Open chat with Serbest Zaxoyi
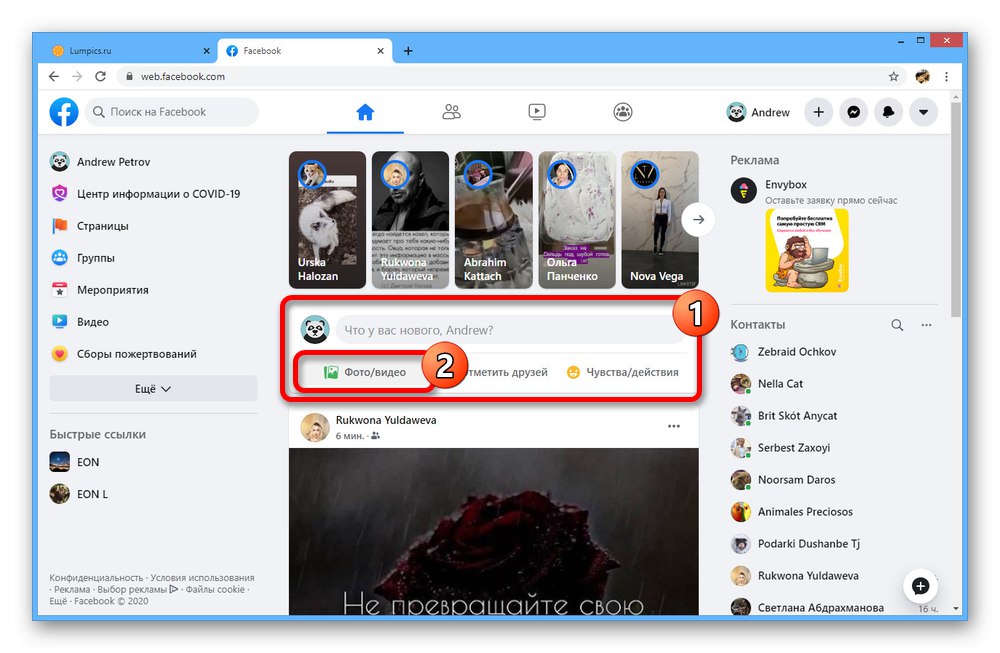 coord(832,448)
